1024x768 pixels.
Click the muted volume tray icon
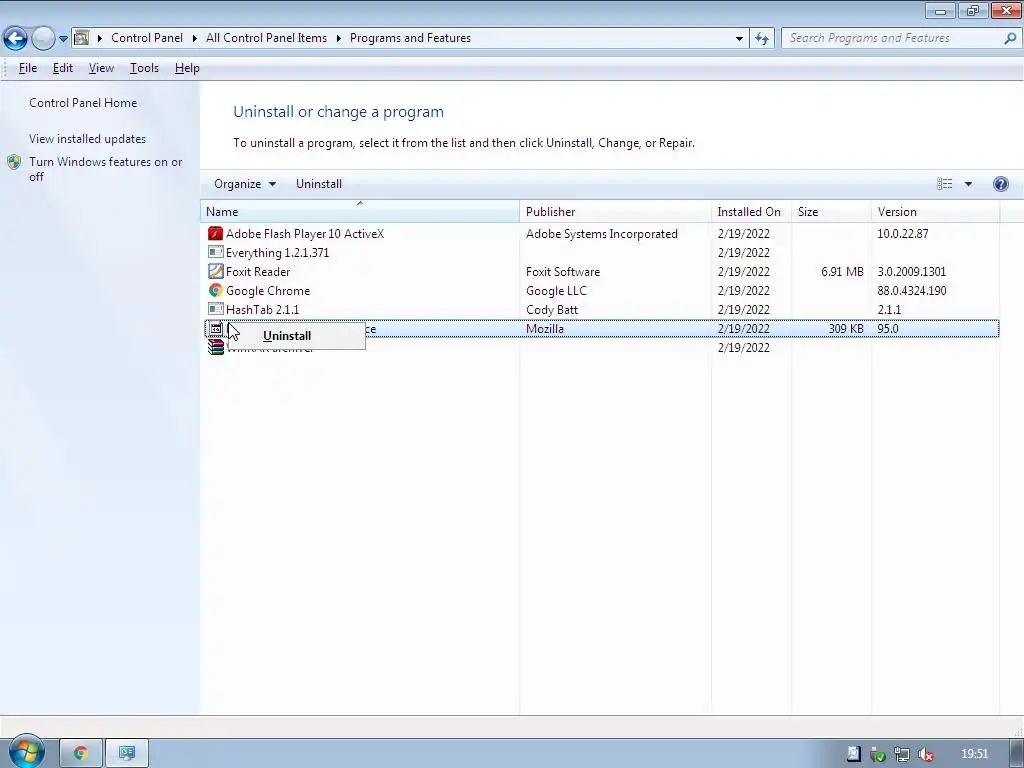click(925, 754)
